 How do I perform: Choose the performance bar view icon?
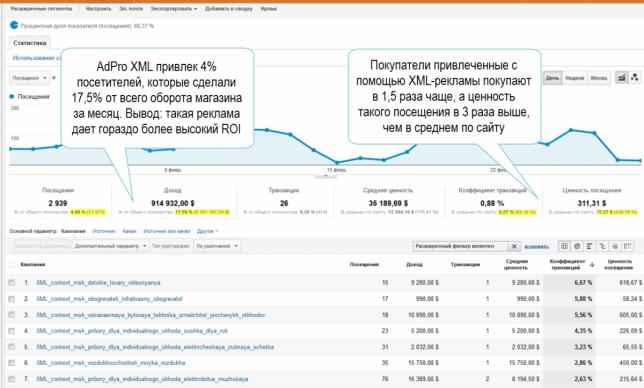click(589, 246)
